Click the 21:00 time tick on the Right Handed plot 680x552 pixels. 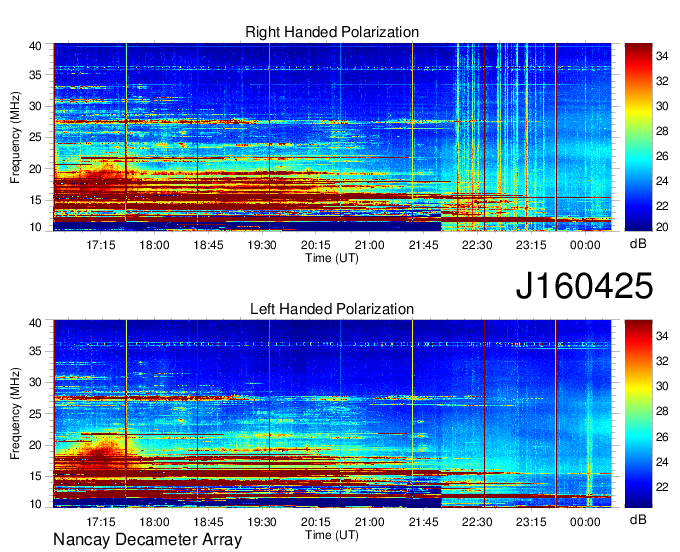[x=369, y=245]
